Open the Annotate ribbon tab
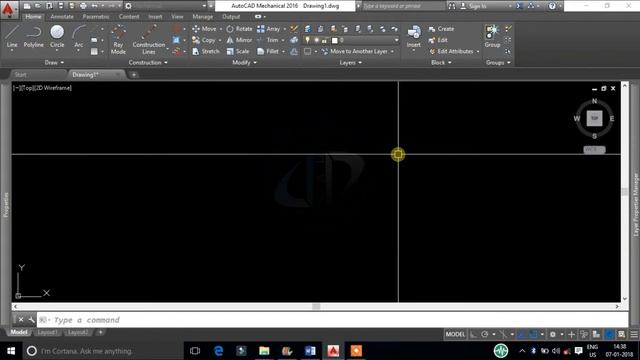 62,17
